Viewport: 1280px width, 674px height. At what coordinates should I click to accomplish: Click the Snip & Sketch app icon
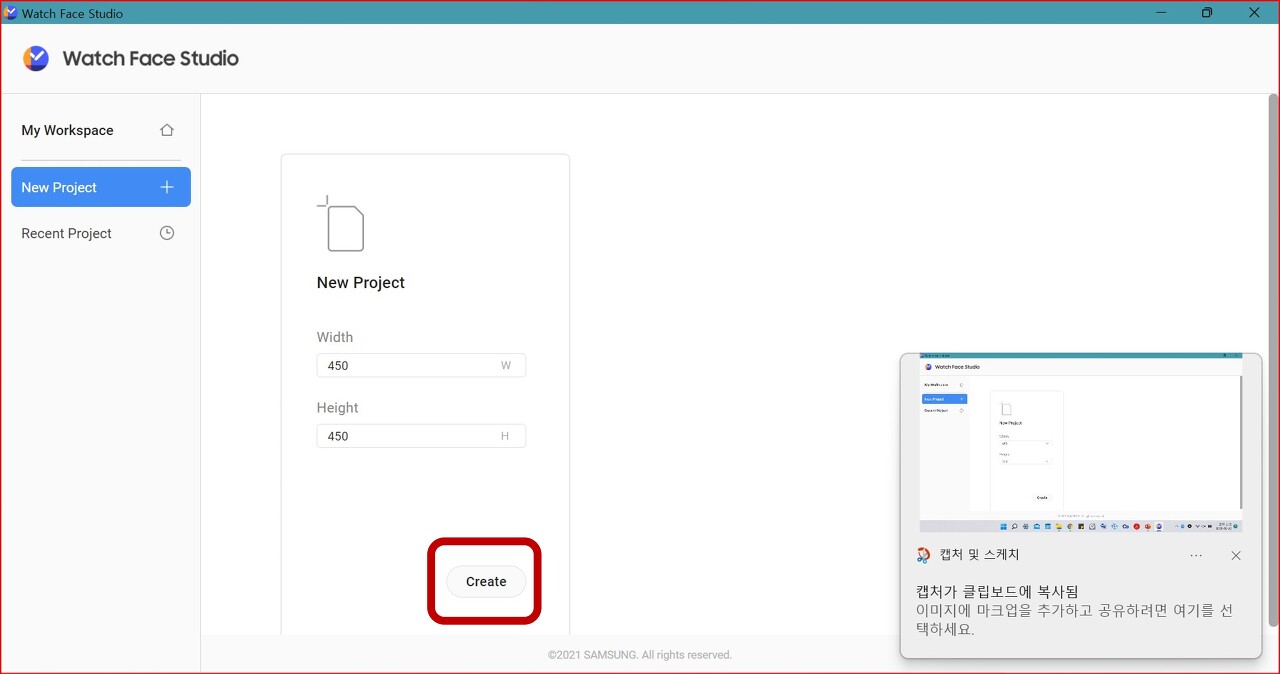point(923,555)
